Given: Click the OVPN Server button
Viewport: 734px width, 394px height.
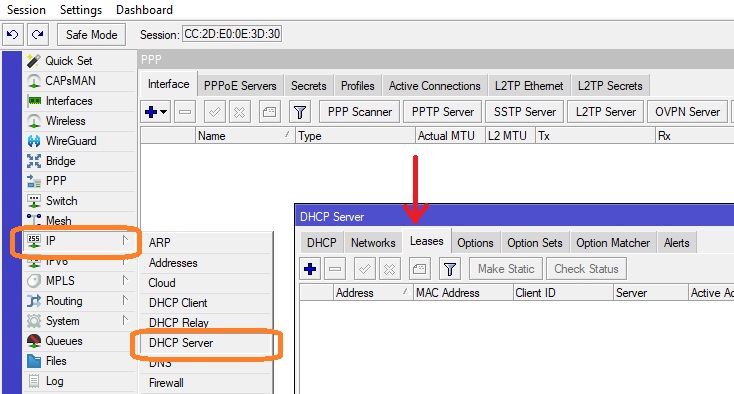Looking at the screenshot, I should click(687, 112).
